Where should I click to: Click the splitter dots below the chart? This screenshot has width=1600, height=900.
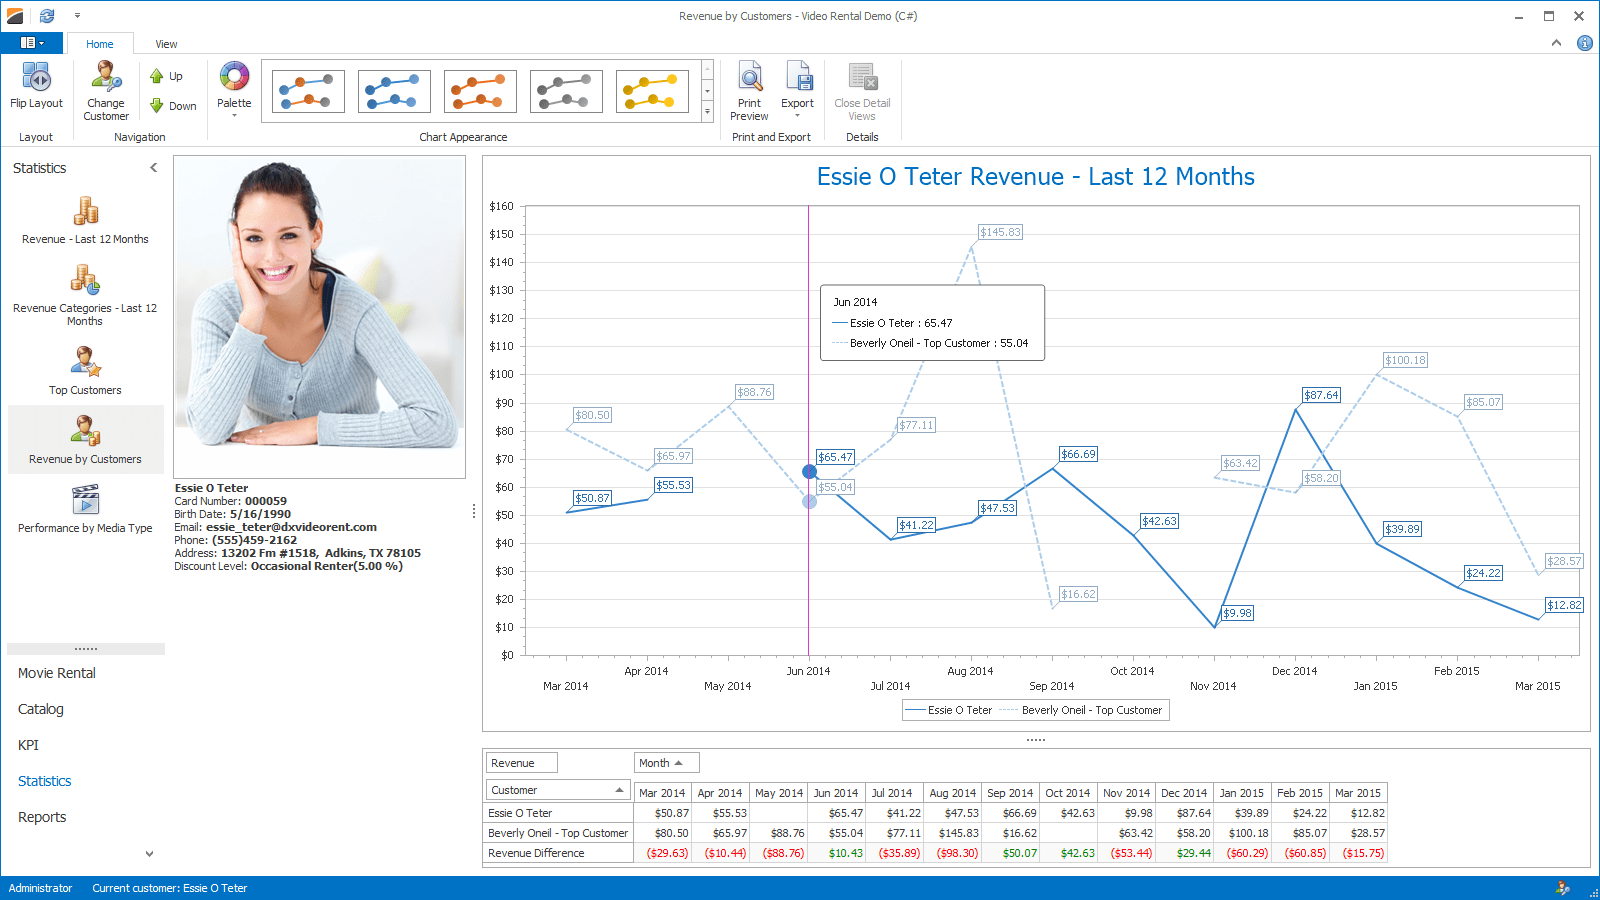[x=1036, y=740]
